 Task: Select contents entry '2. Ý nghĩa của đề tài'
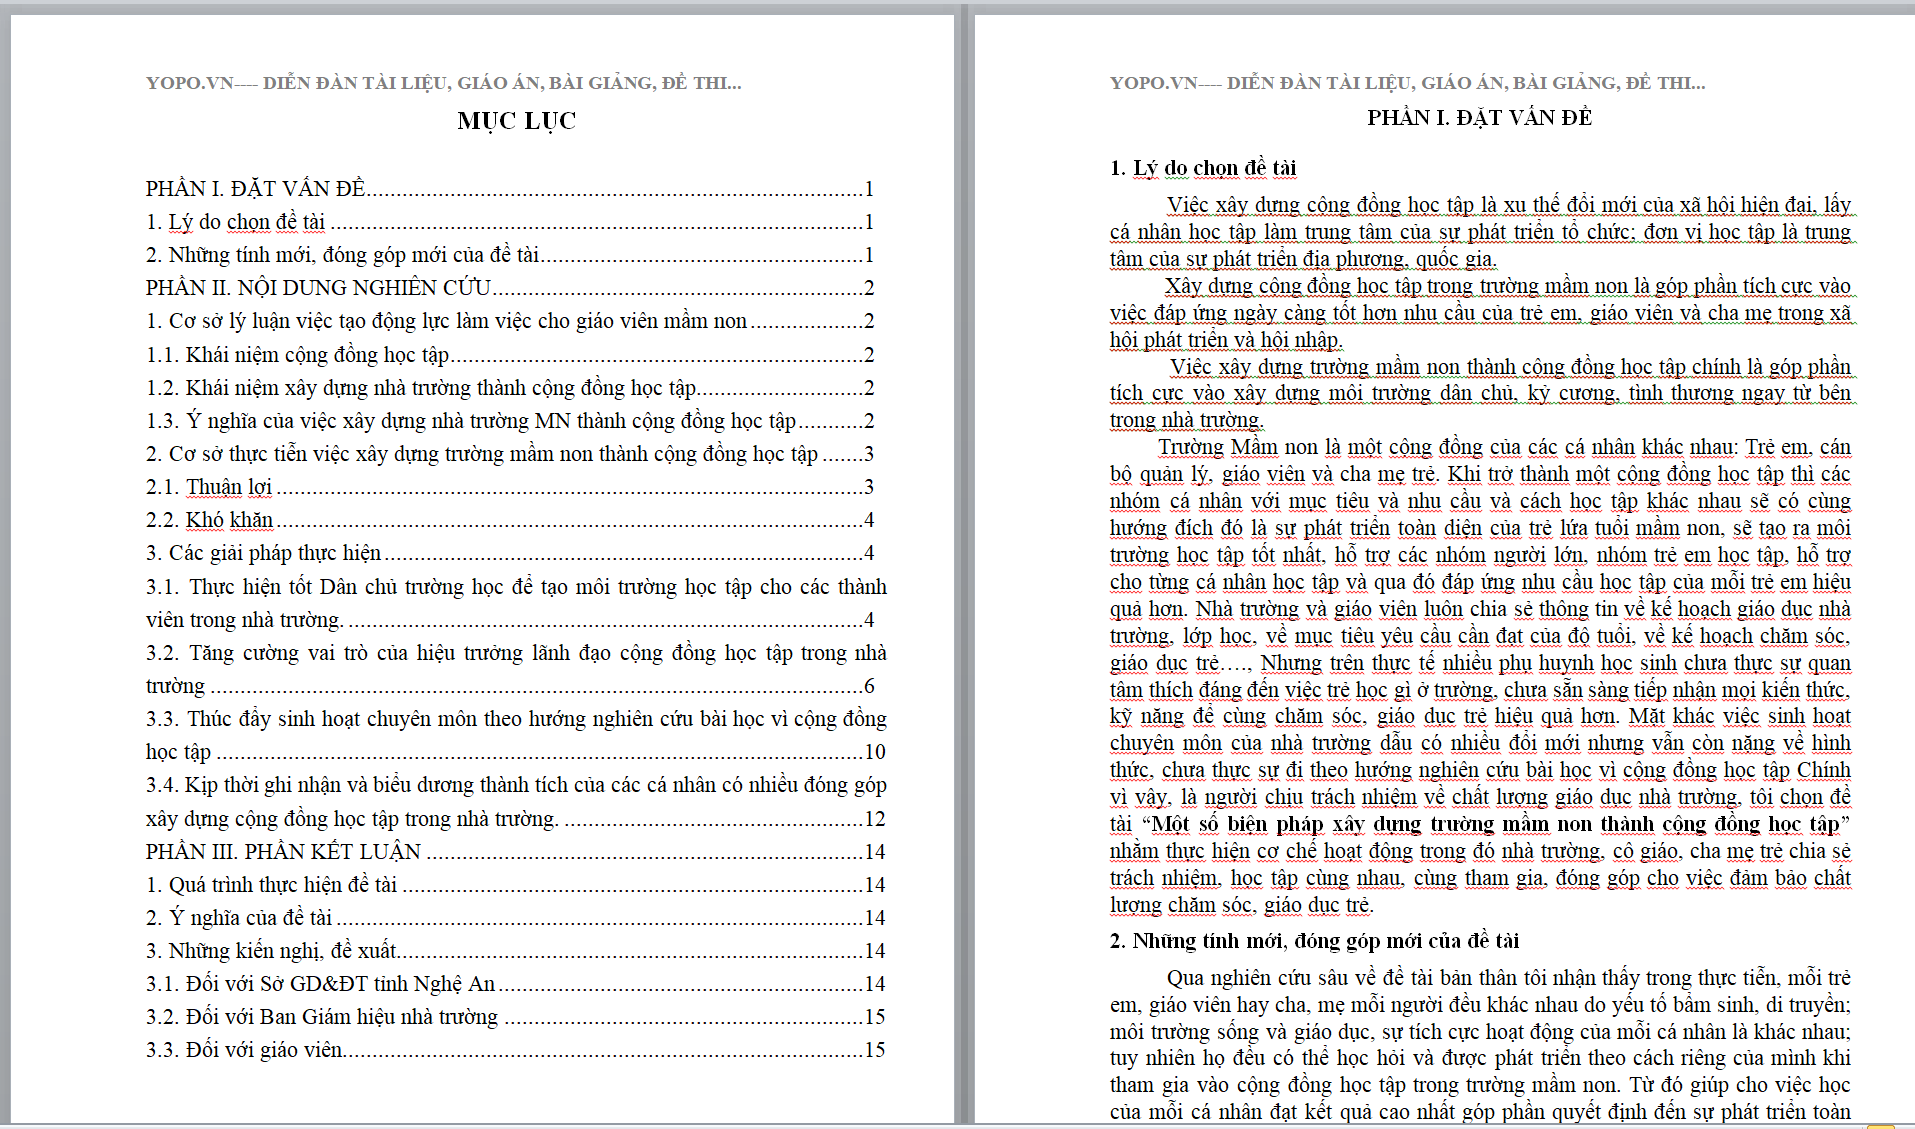[x=516, y=918]
